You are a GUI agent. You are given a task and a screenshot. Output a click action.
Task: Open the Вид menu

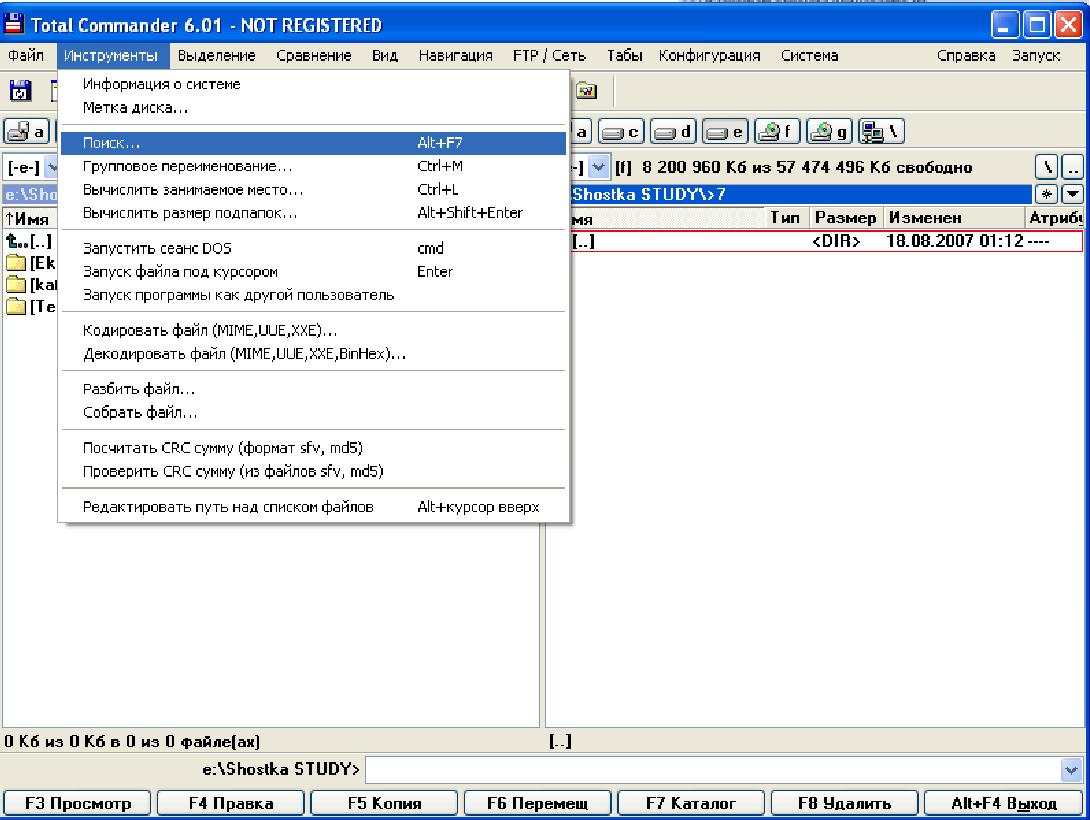[384, 56]
